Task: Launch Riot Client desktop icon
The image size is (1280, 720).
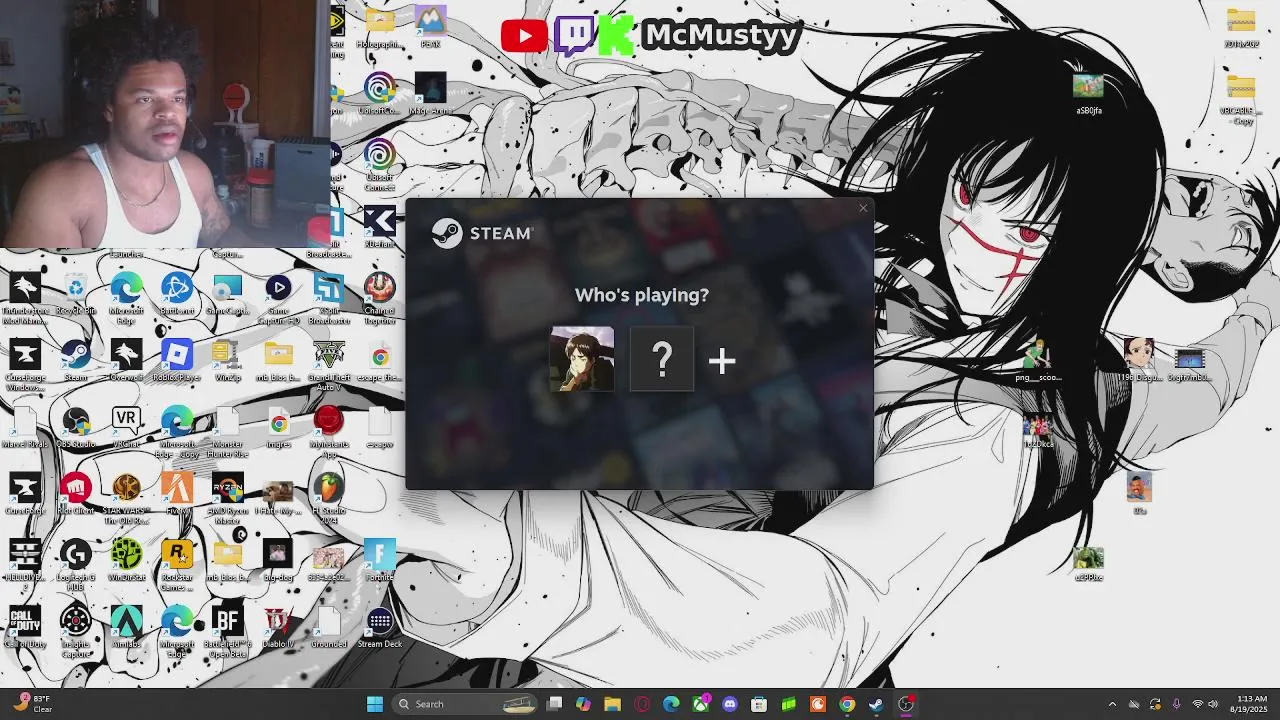Action: [76, 495]
